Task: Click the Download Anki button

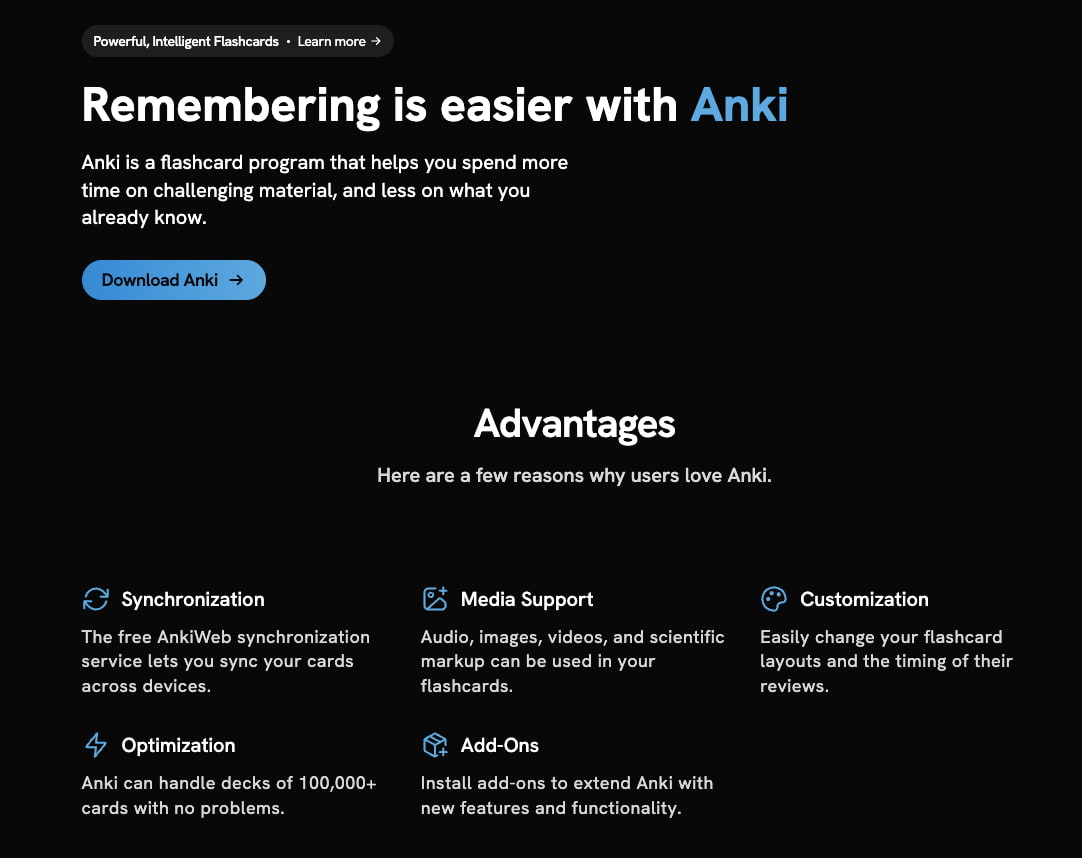Action: [x=173, y=280]
